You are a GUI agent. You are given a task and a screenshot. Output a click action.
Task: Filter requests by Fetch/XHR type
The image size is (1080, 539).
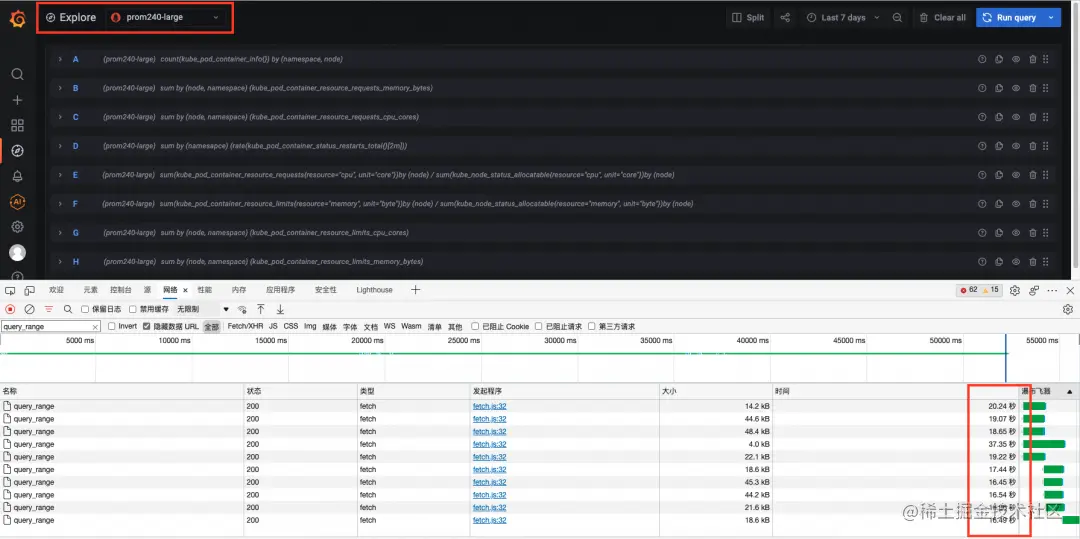[245, 326]
